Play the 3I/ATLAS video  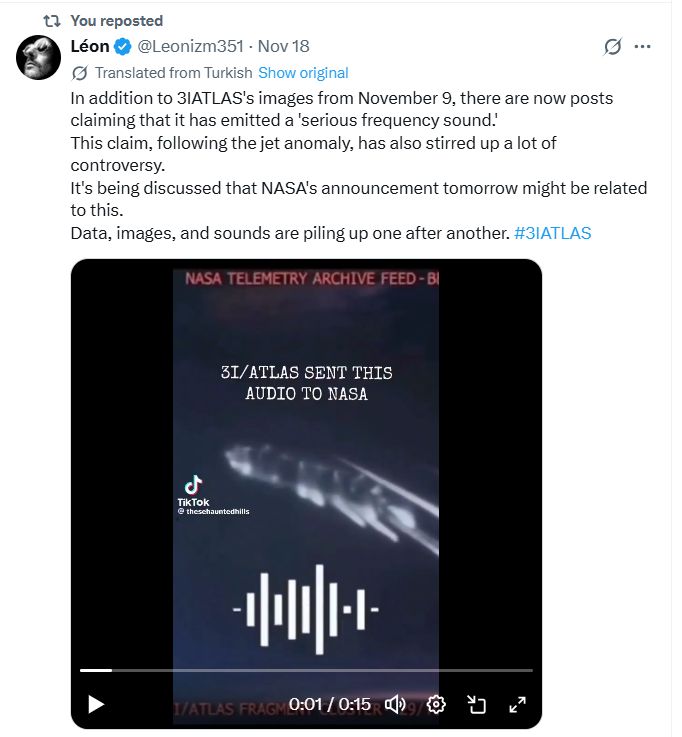tap(96, 704)
